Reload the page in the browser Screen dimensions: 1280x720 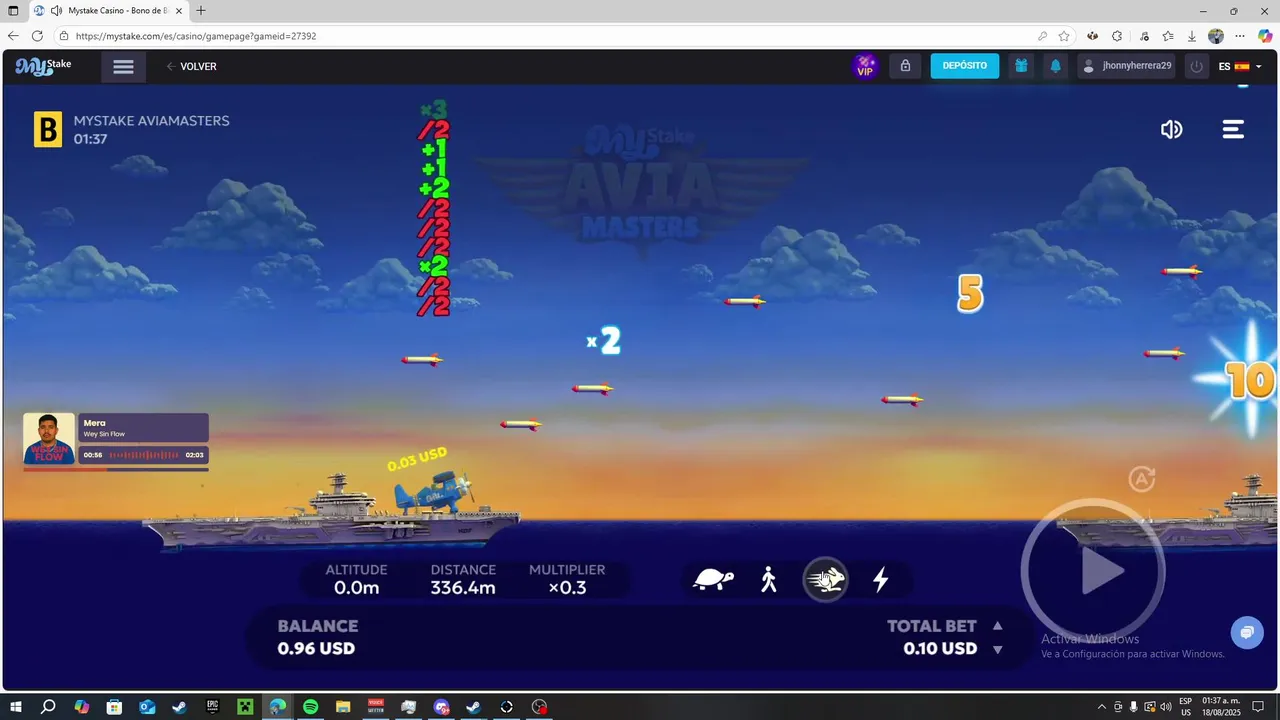38,36
